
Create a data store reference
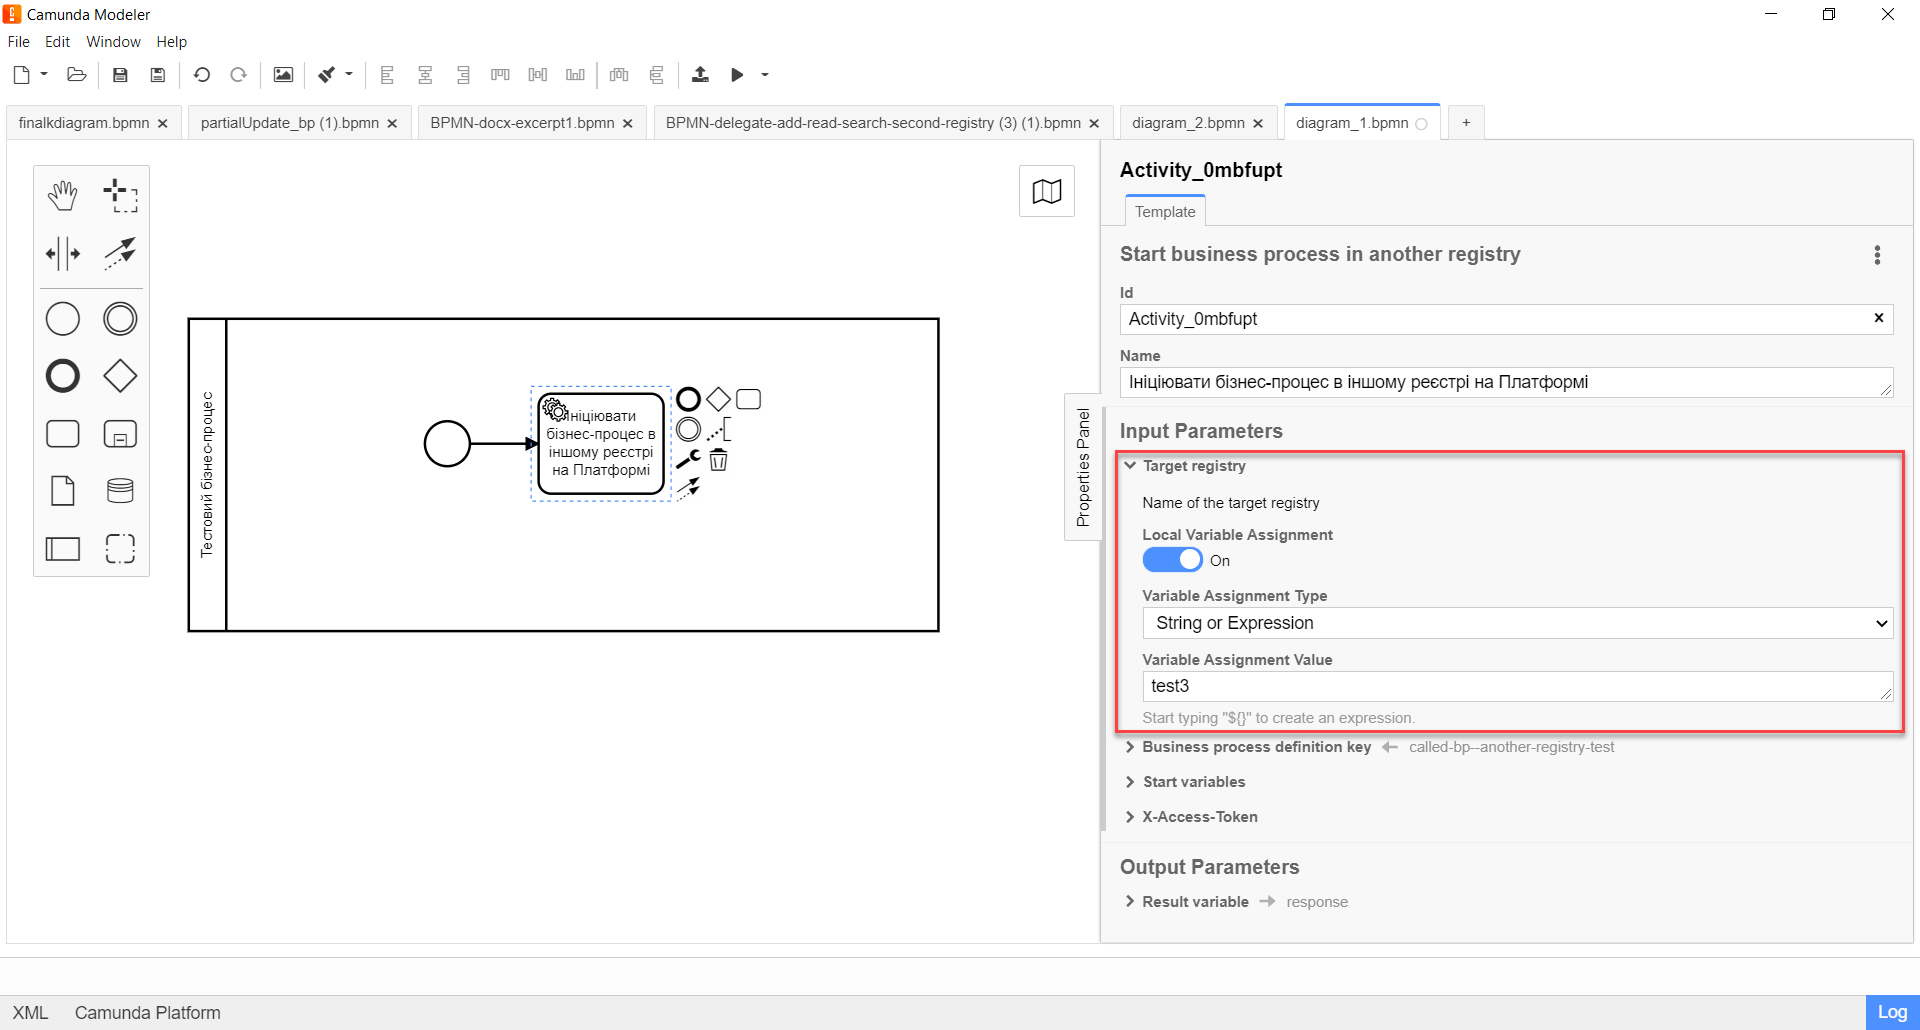click(120, 491)
